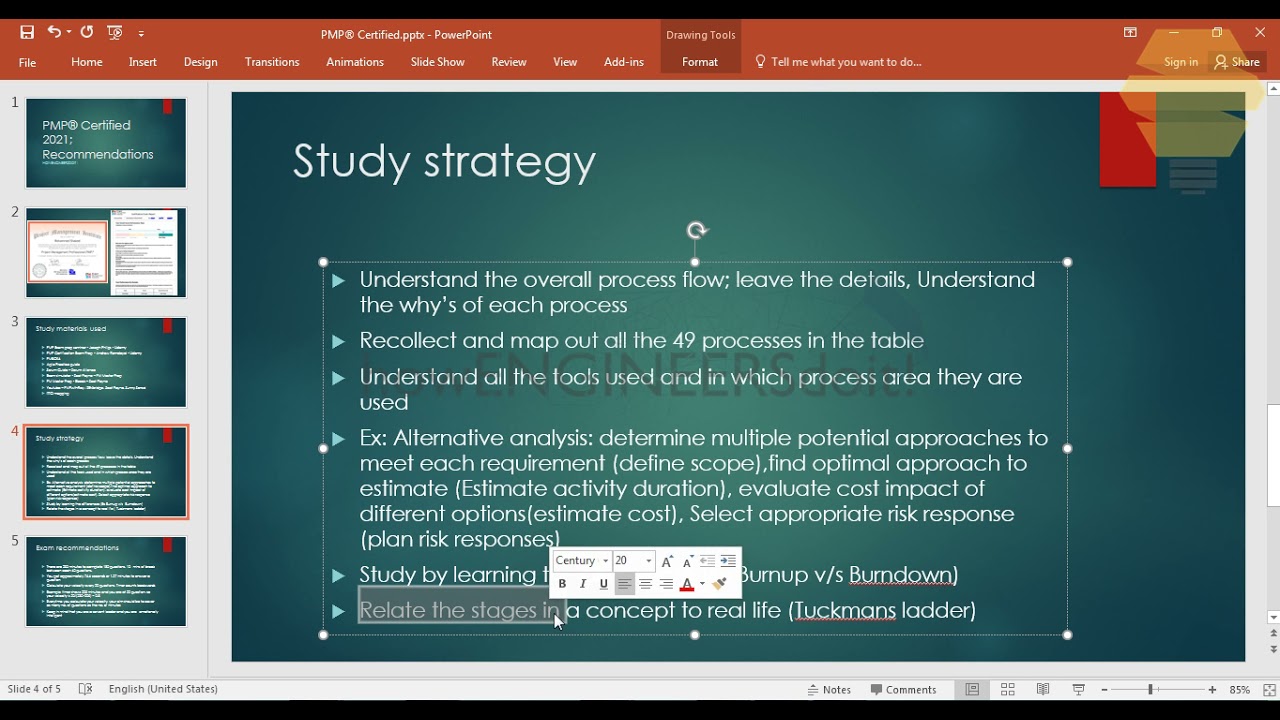Click Increase Font Size icon in mini toolbar
This screenshot has width=1280, height=720.
pos(667,561)
